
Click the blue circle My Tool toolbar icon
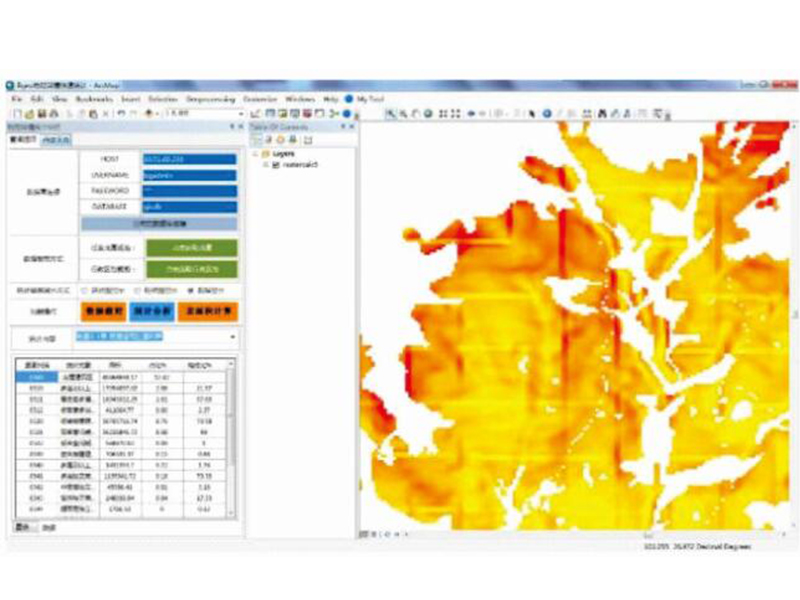(347, 113)
